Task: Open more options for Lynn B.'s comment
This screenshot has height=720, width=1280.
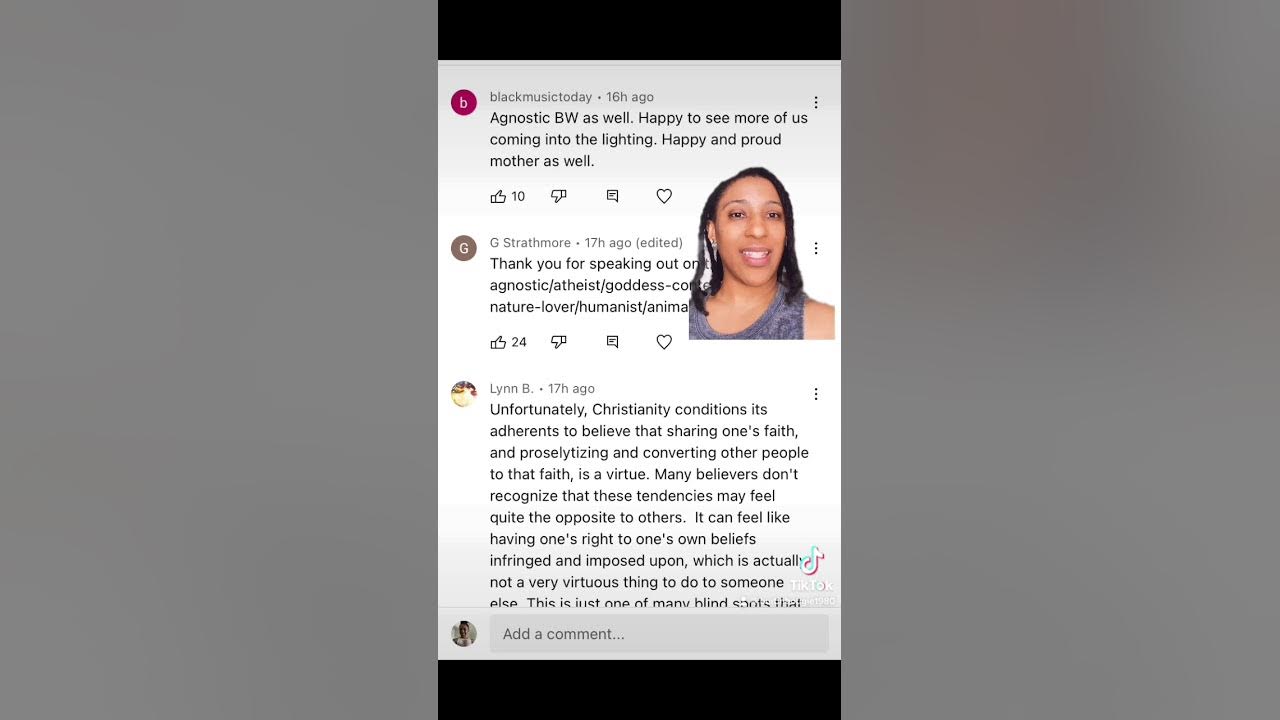Action: tap(816, 394)
